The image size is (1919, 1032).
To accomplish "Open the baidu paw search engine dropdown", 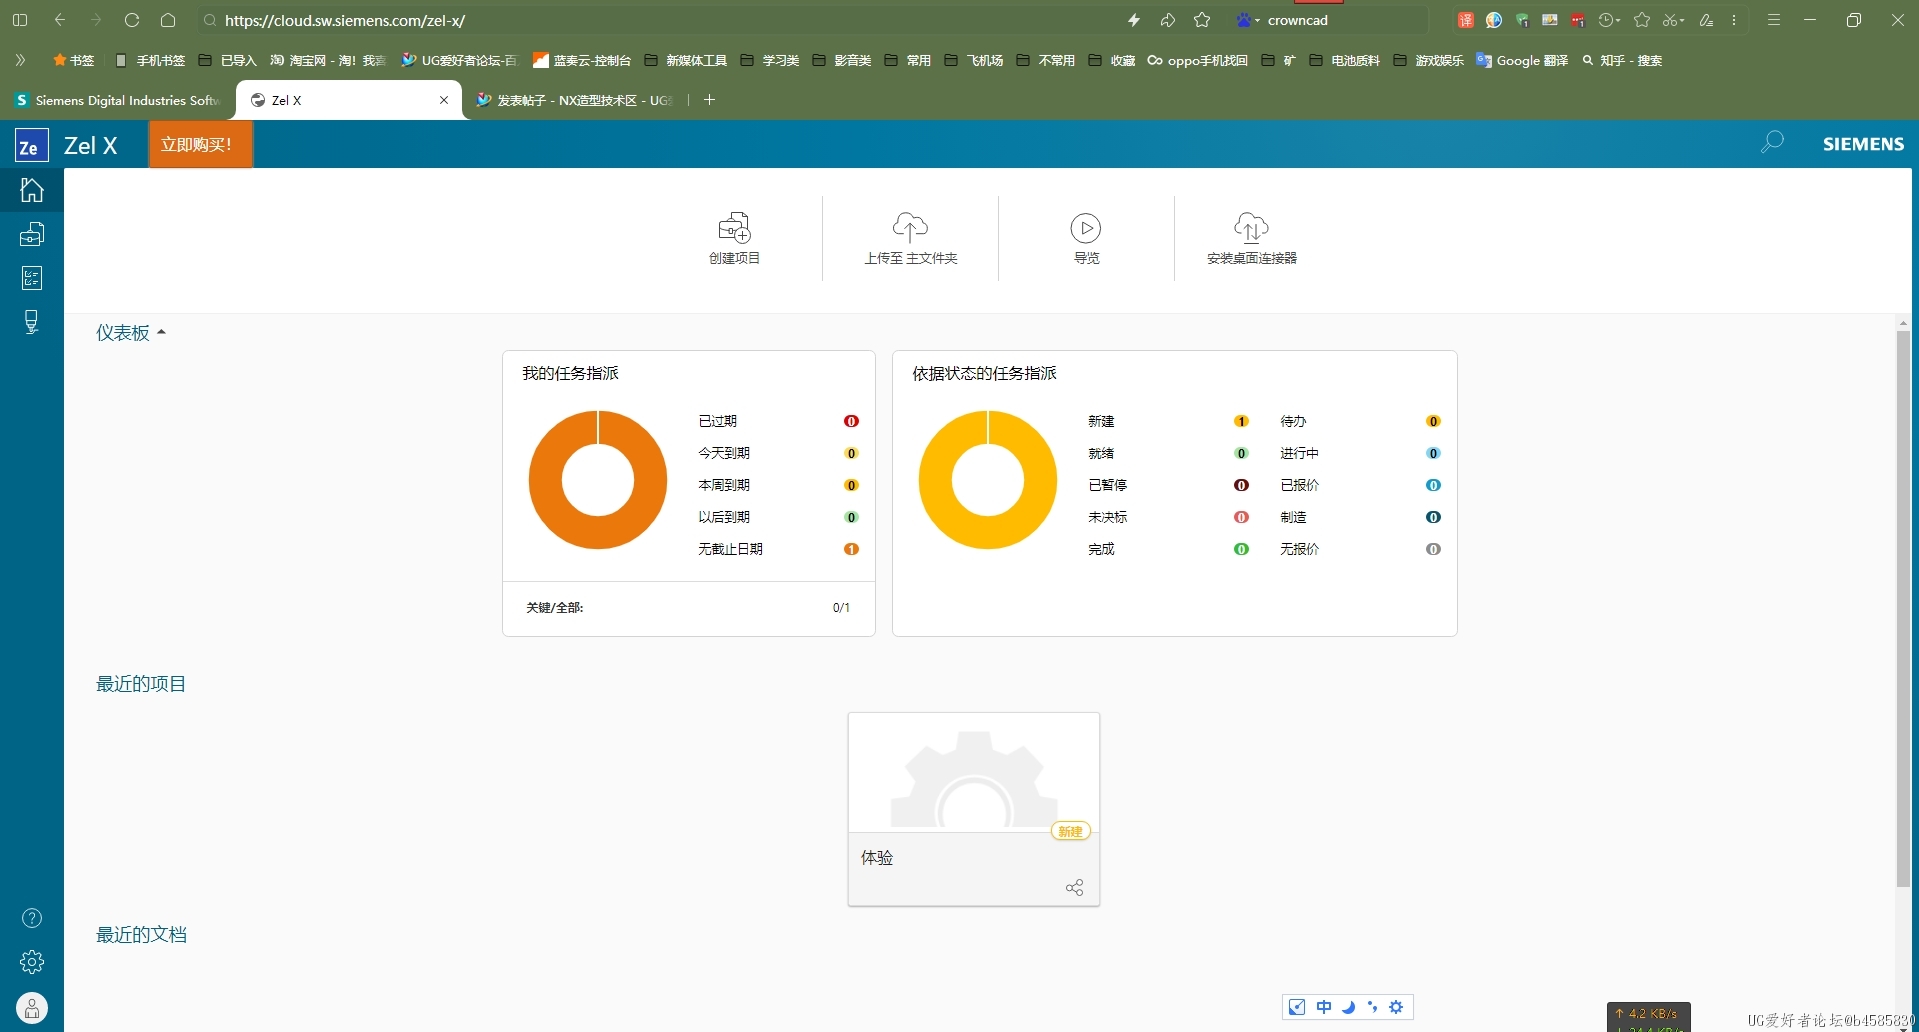I will click(1247, 20).
